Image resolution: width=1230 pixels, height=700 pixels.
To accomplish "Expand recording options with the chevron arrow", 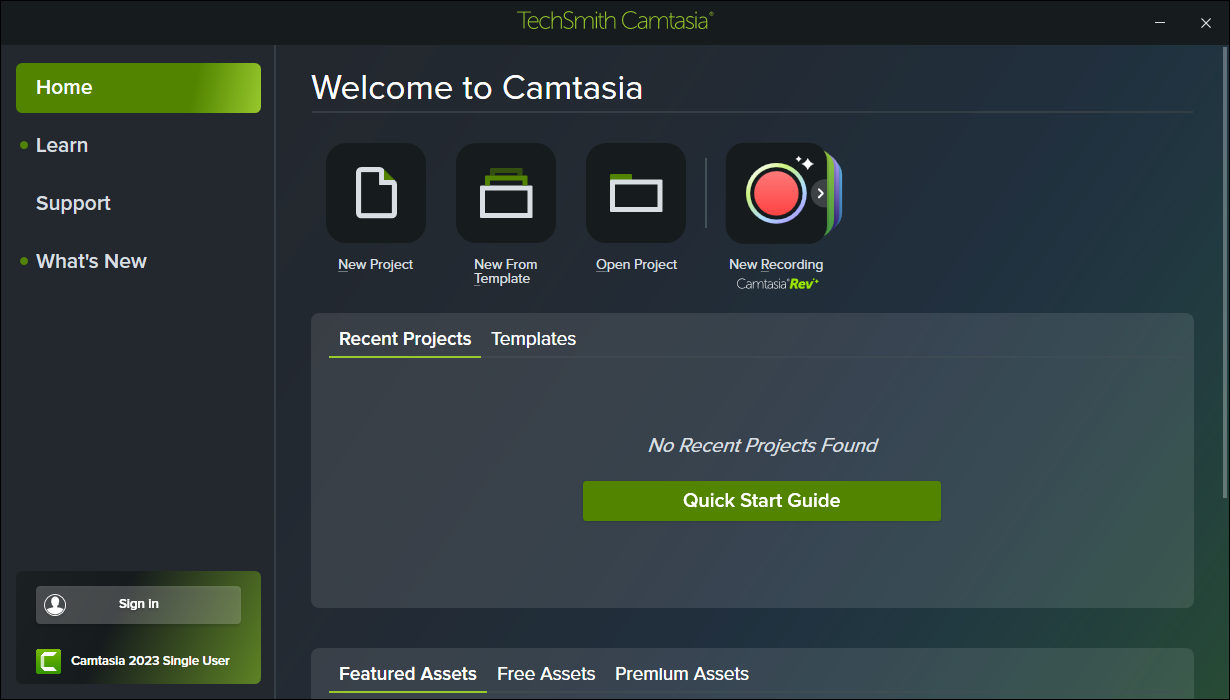I will click(x=821, y=193).
